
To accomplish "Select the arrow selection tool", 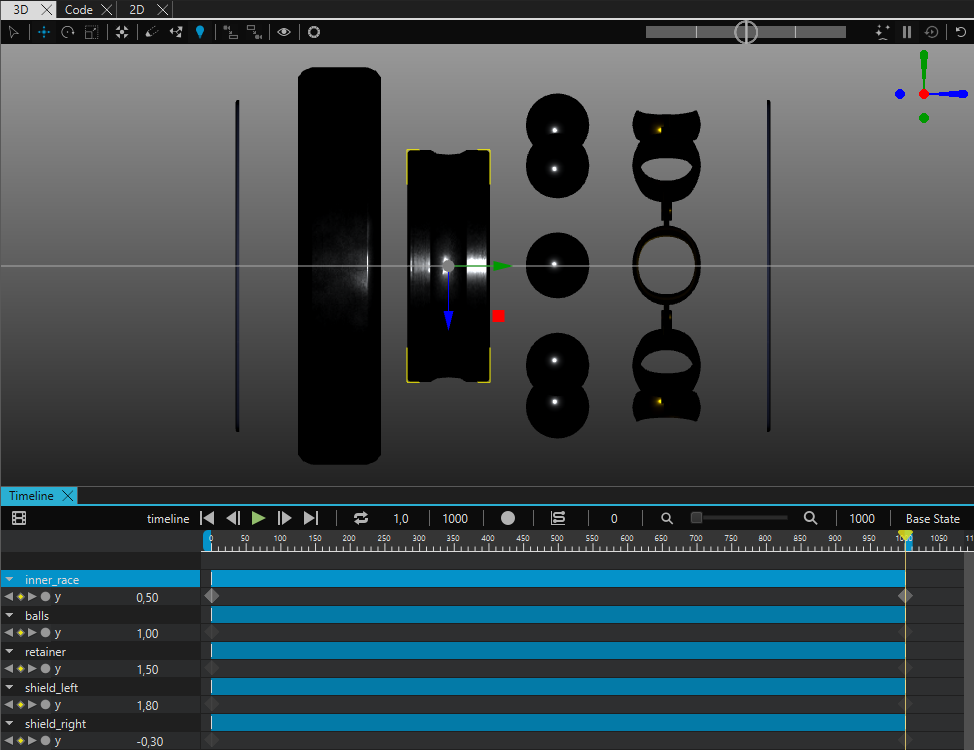I will tap(14, 32).
